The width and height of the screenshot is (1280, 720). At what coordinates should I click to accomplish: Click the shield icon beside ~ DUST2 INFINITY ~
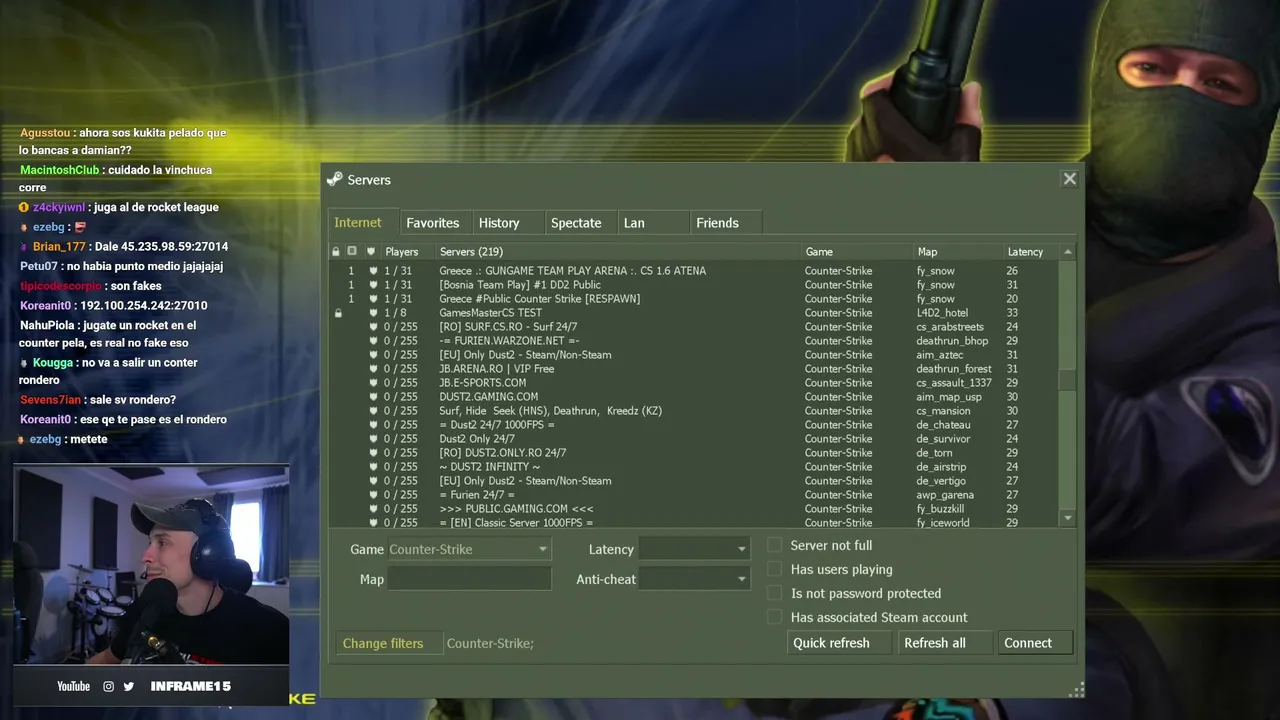point(373,467)
